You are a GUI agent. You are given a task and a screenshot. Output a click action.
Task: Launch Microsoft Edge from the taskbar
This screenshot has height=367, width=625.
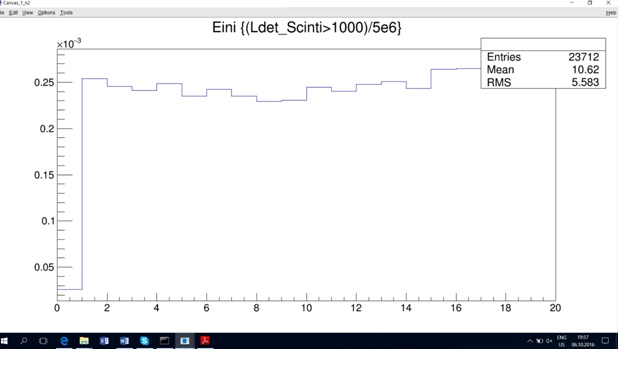pos(64,341)
